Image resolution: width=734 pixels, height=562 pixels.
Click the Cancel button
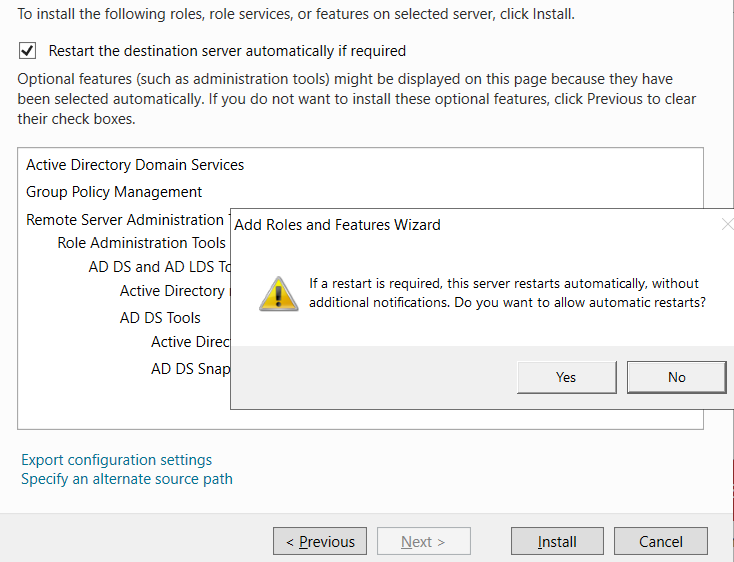[x=661, y=541]
